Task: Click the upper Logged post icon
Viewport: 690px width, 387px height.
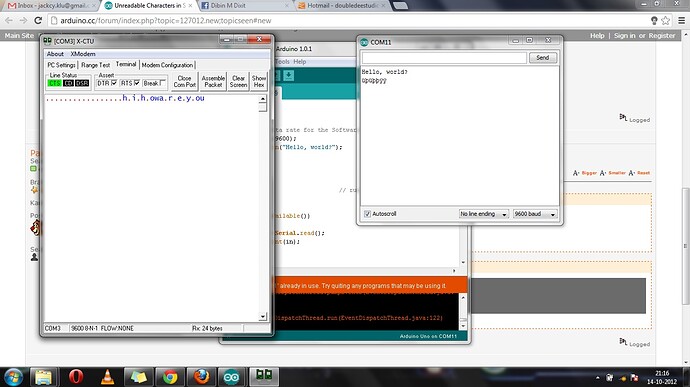Action: coord(623,117)
